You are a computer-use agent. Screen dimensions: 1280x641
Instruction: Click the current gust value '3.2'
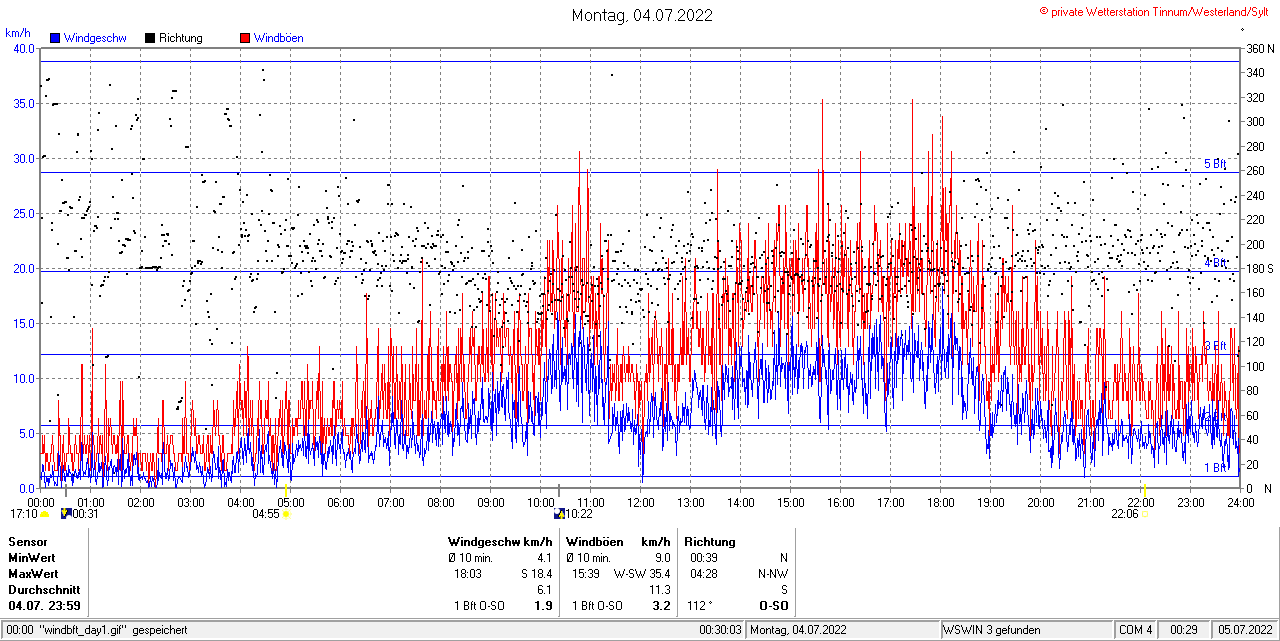point(661,606)
